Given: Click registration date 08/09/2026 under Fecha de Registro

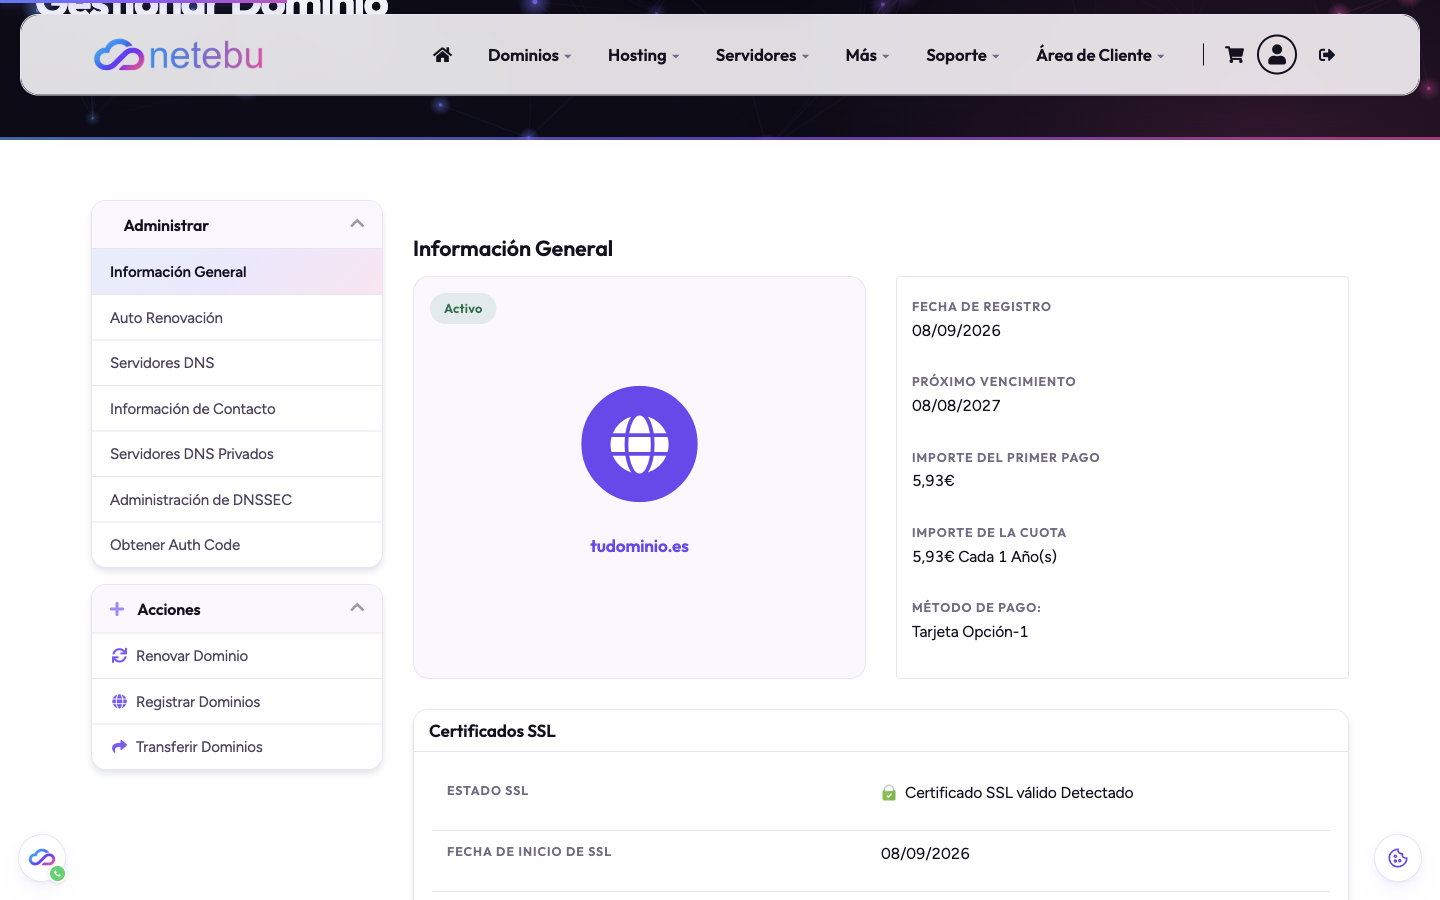Looking at the screenshot, I should tap(956, 331).
